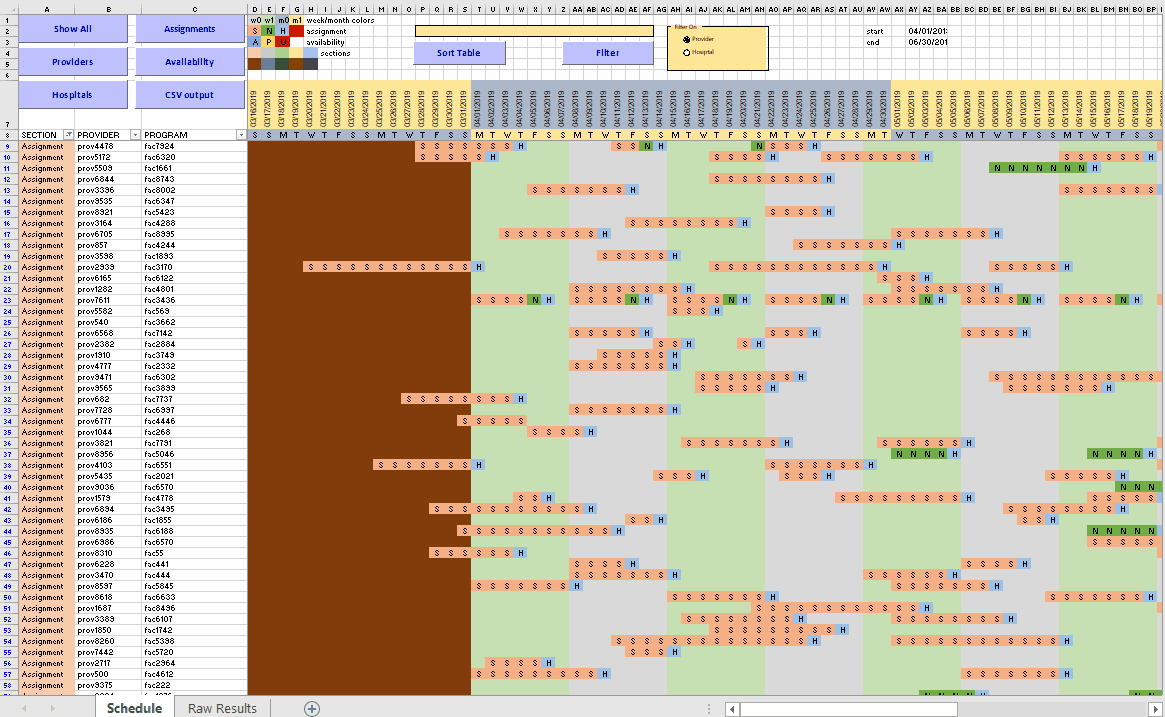Click the Filter button

coord(608,52)
